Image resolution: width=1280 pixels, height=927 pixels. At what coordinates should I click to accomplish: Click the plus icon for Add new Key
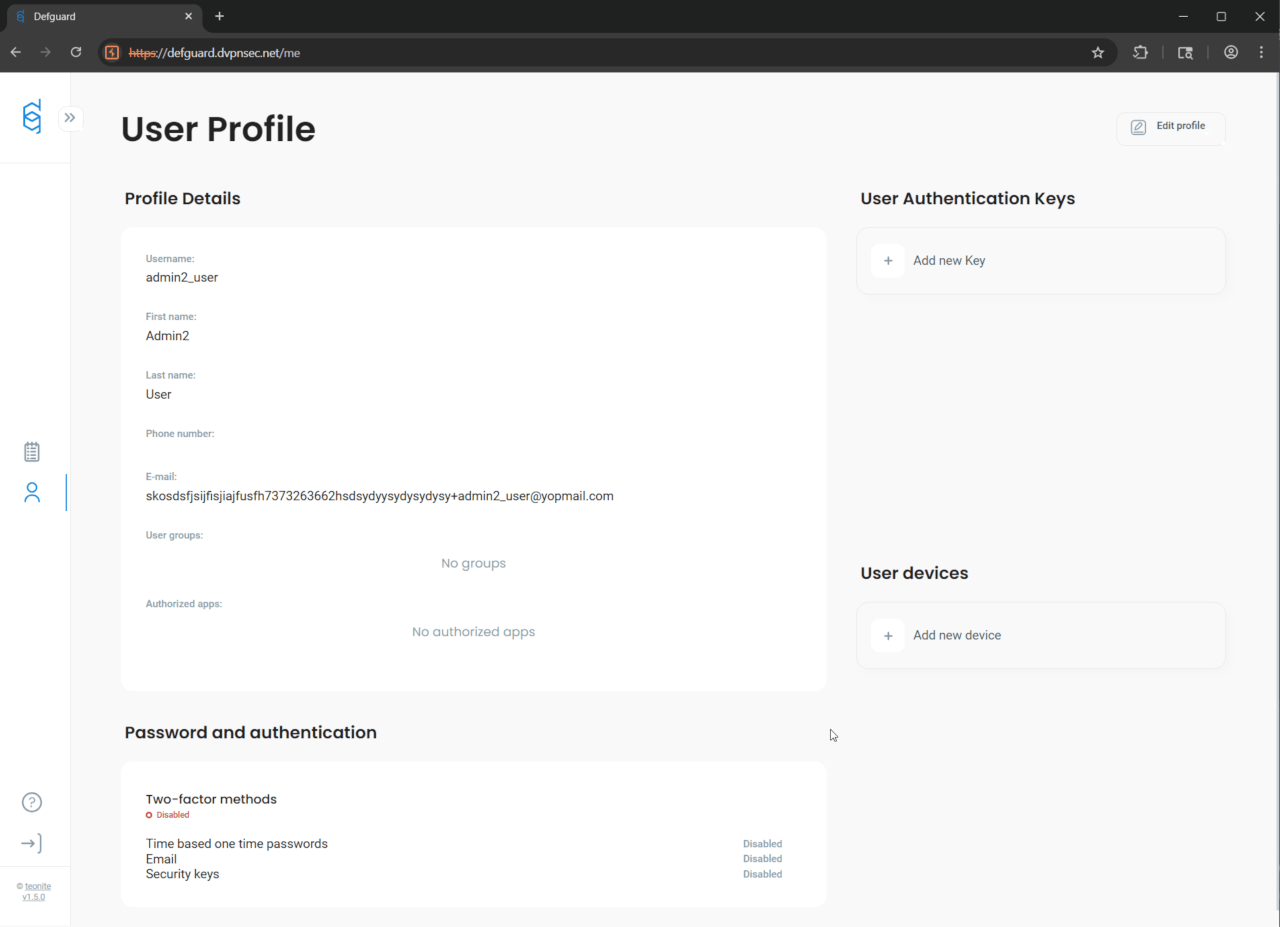pyautogui.click(x=887, y=261)
